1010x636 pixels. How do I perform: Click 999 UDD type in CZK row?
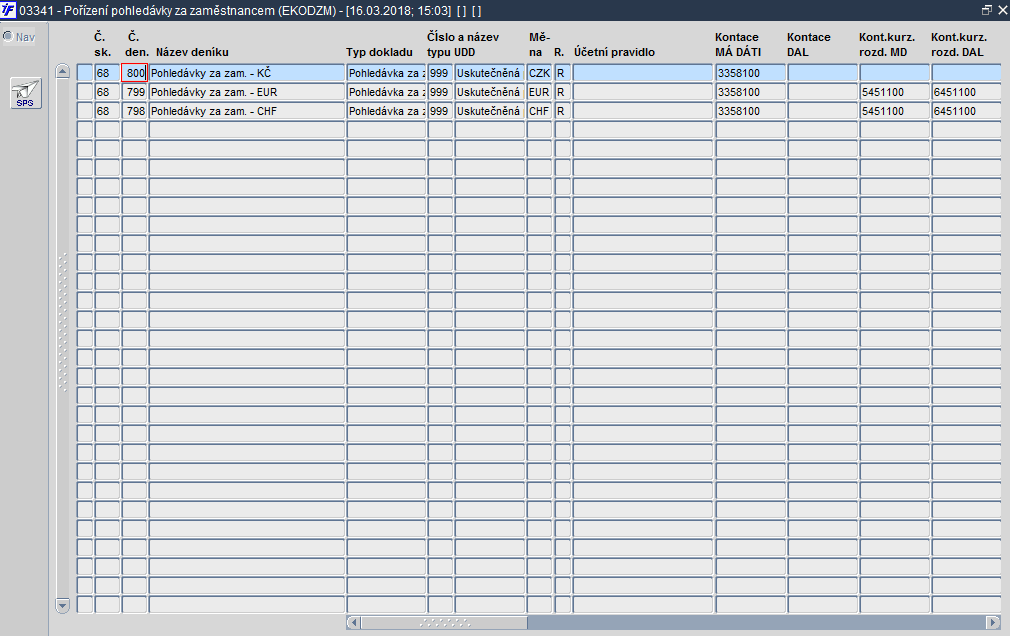point(440,73)
